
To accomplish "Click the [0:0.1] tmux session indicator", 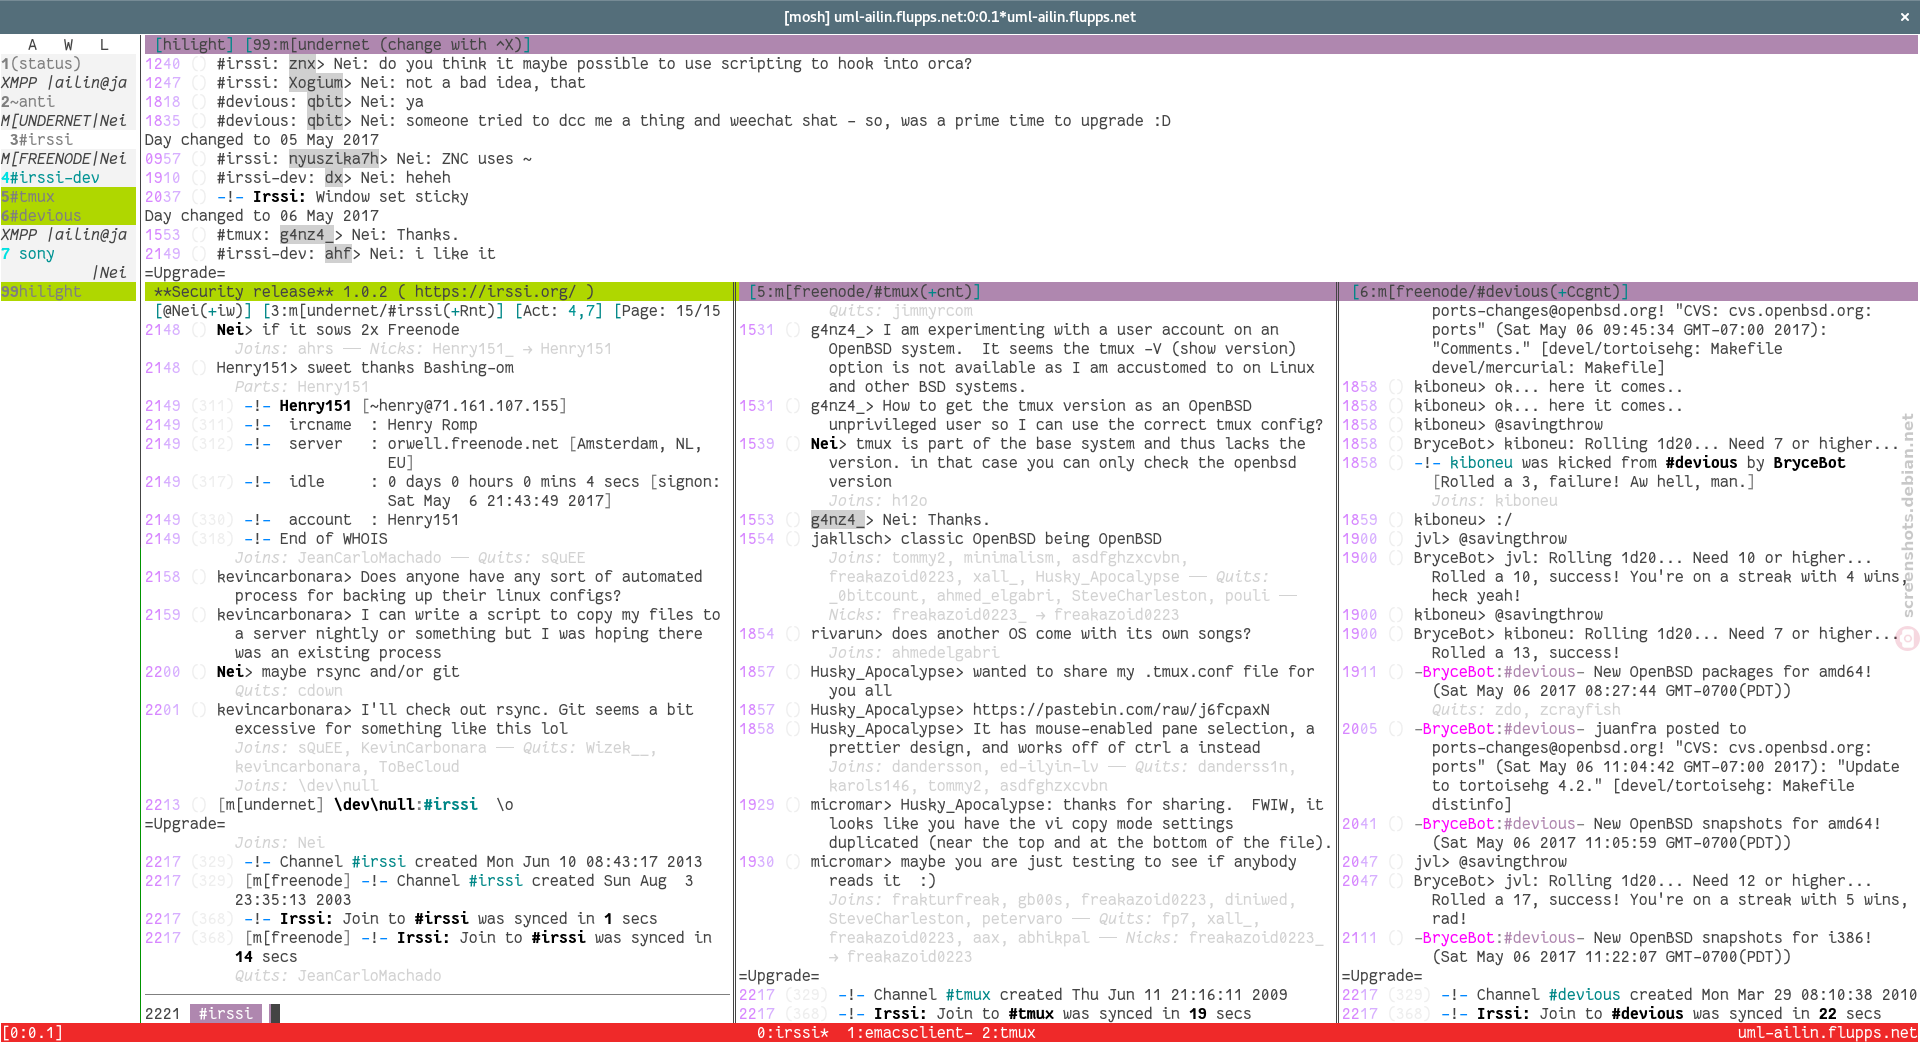I will pos(32,1033).
